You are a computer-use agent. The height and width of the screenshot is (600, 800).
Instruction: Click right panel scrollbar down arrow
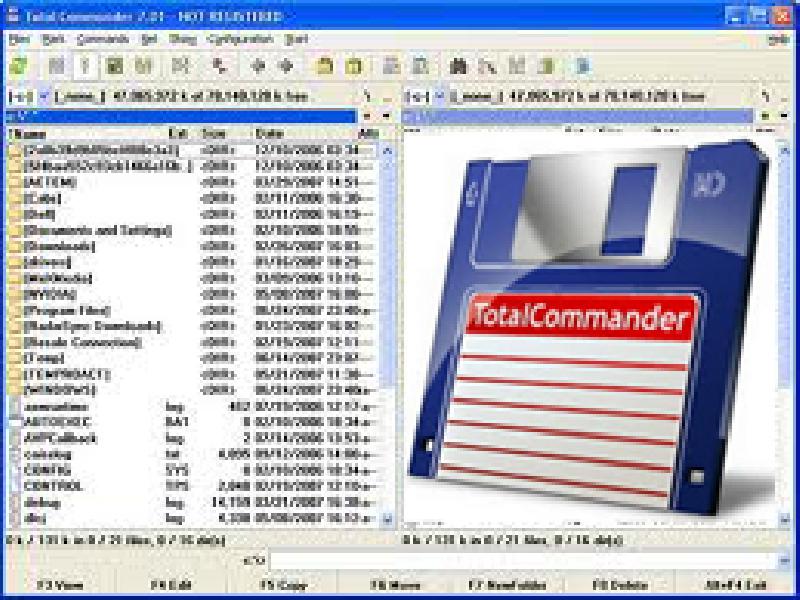[785, 520]
